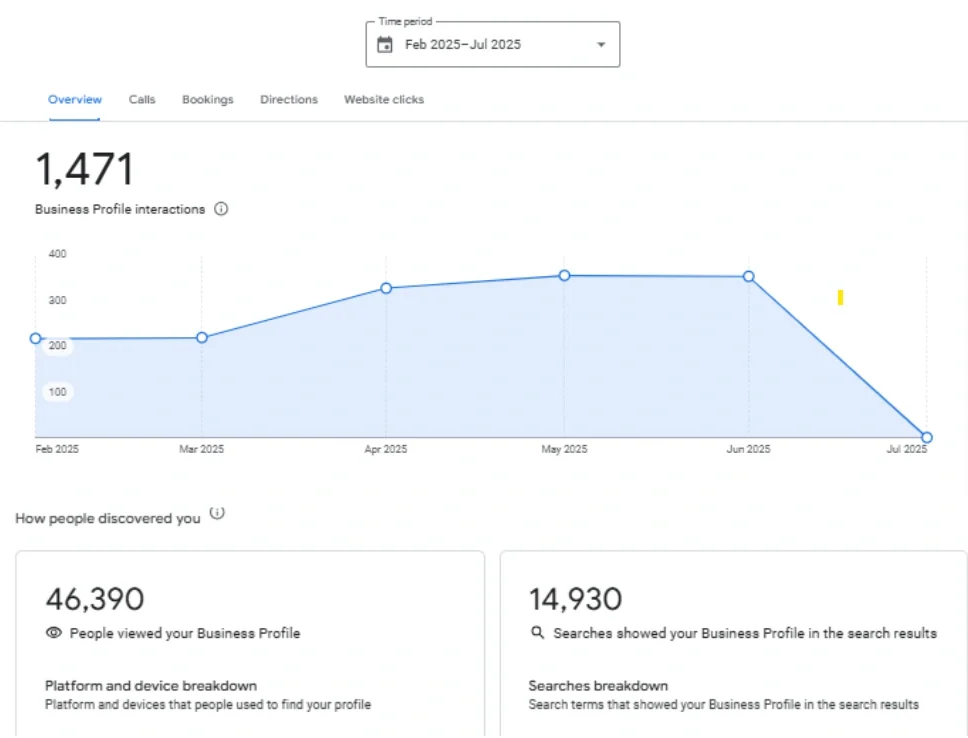This screenshot has height=738, width=968.
Task: Click the calendar icon in the Time period field
Action: click(x=385, y=44)
